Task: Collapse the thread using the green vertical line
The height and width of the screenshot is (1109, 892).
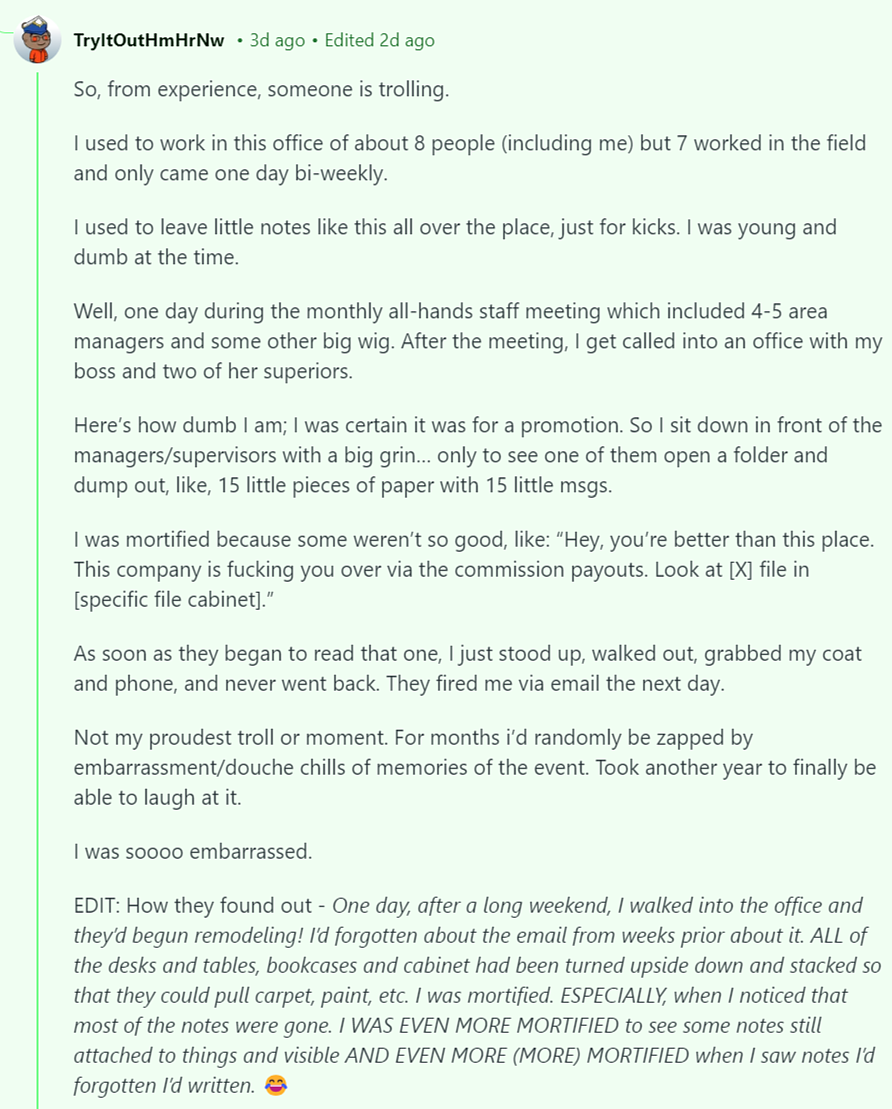Action: pos(37,587)
